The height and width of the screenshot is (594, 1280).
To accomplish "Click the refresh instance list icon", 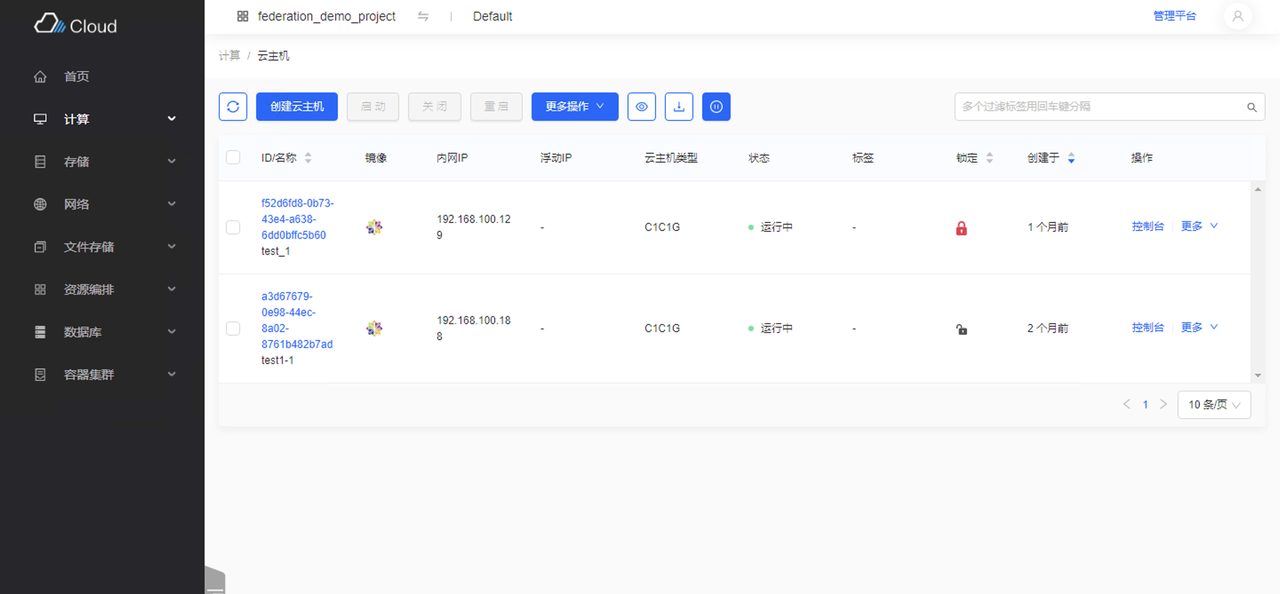I will (233, 106).
